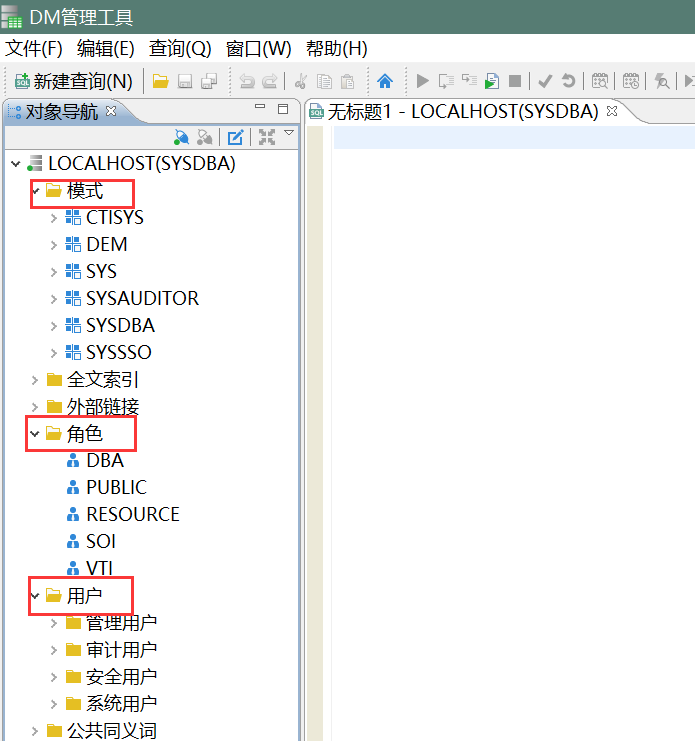Click the execution plan icon with clock
This screenshot has width=695, height=741.
pos(631,81)
